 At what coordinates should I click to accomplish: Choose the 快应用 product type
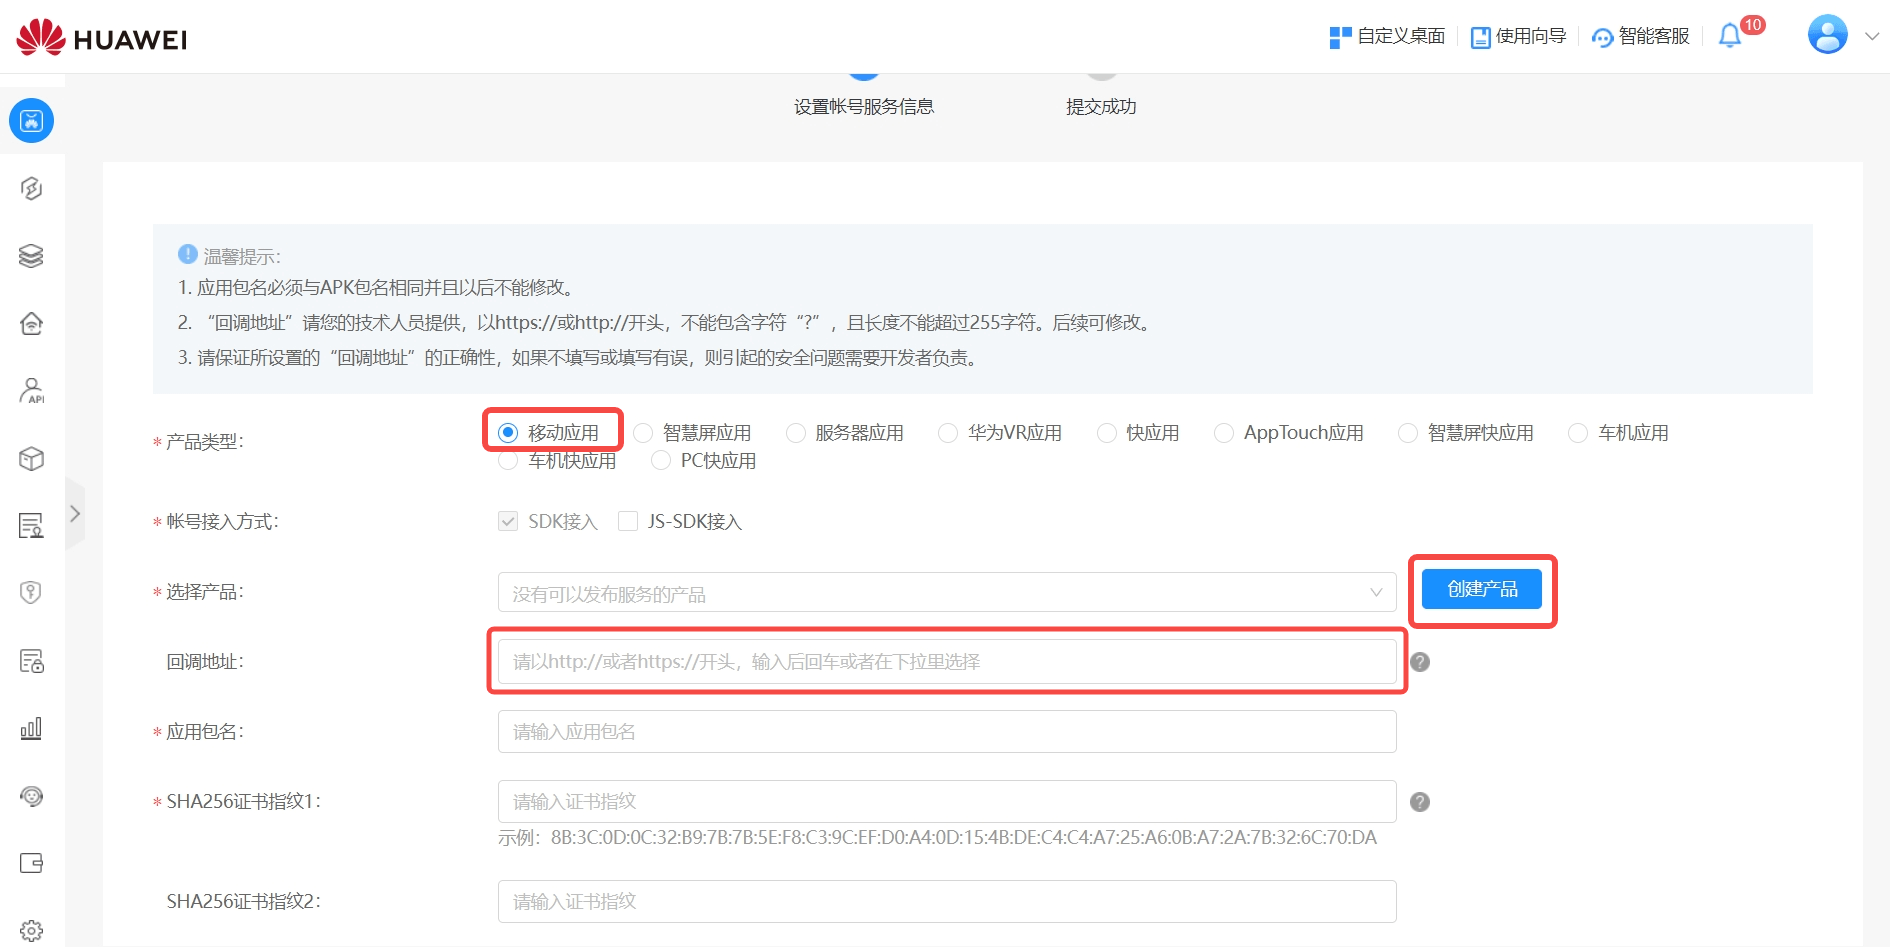1107,433
